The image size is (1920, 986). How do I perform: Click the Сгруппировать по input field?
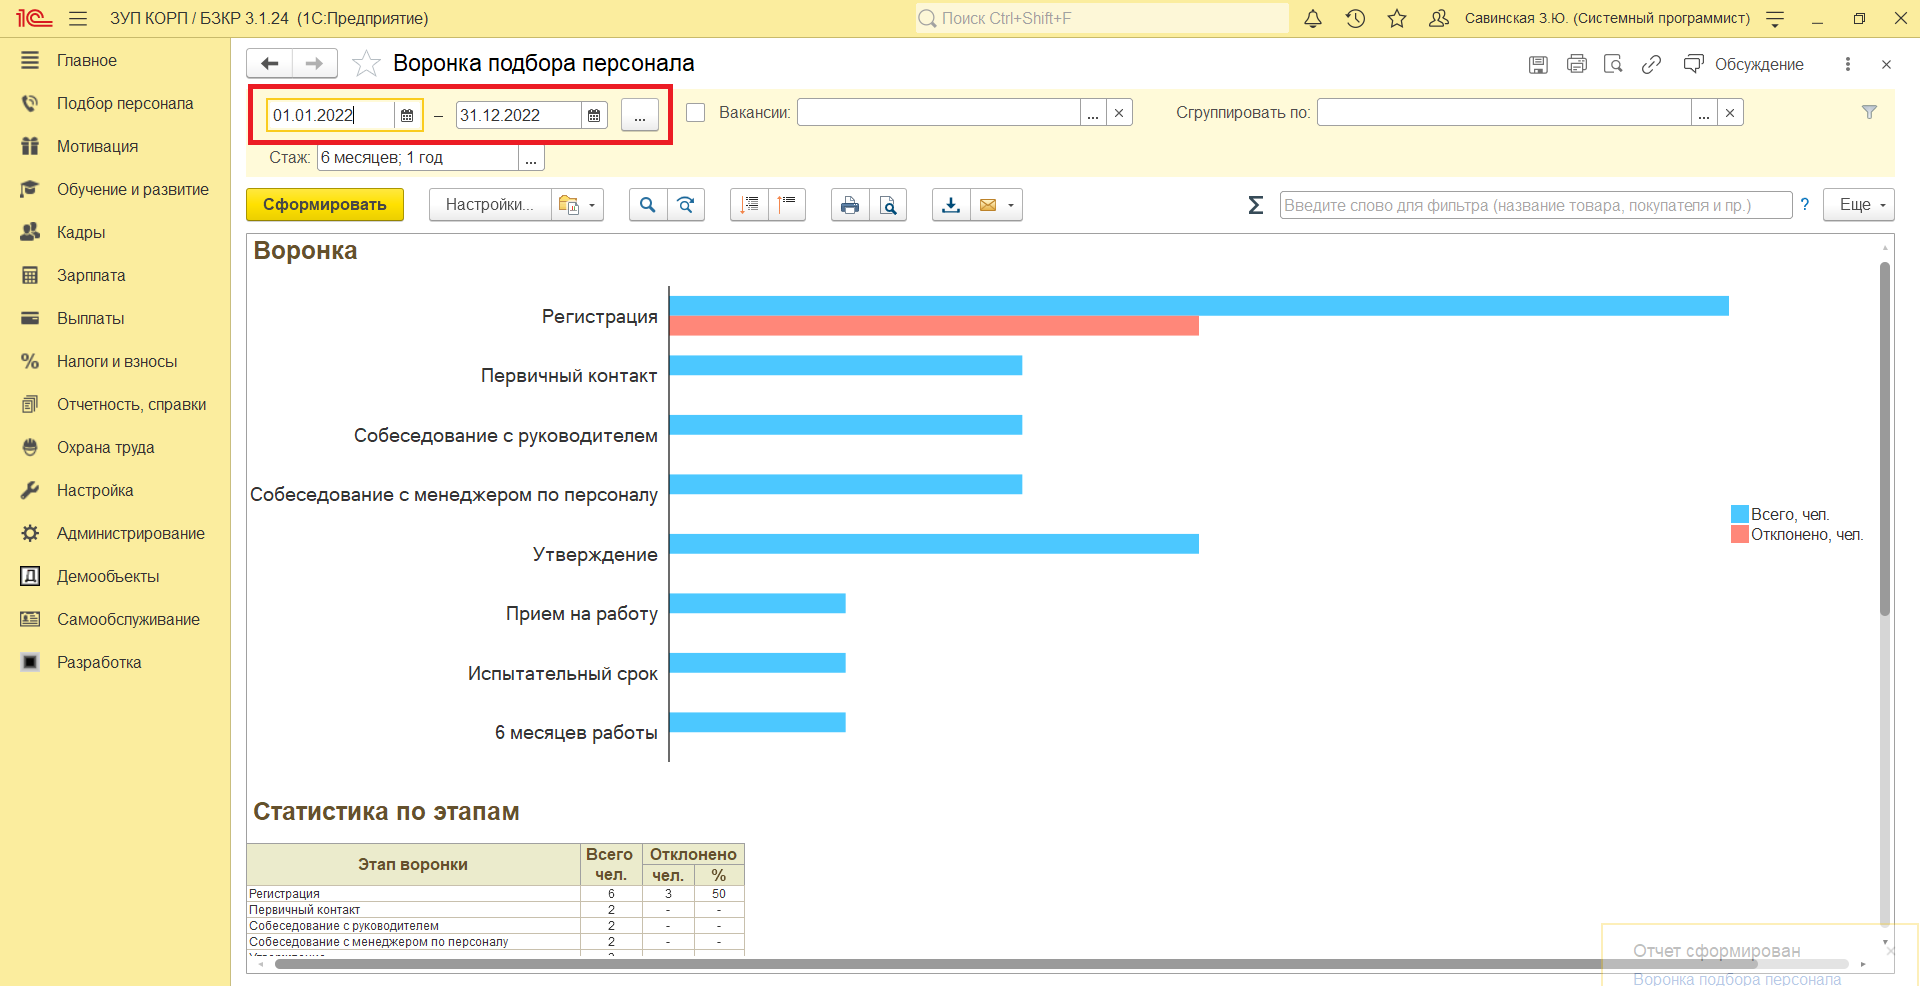(x=1504, y=113)
